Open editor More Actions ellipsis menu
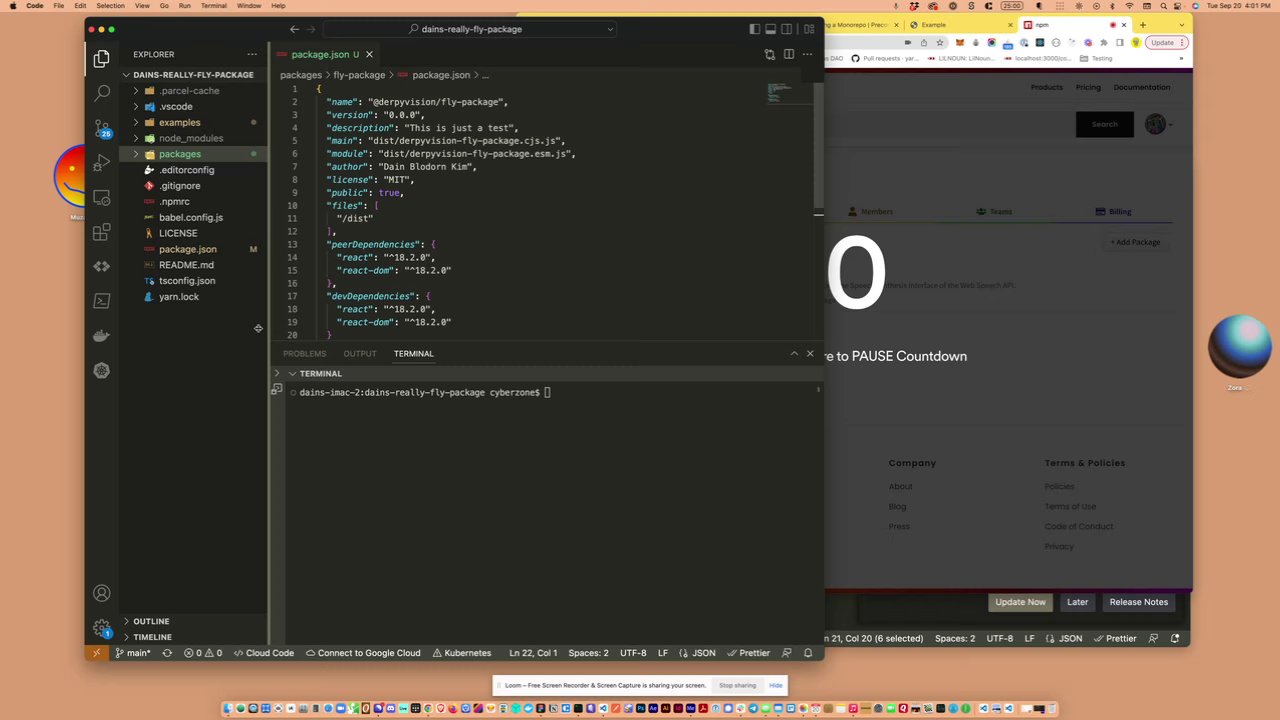Viewport: 1280px width, 720px height. tap(807, 54)
